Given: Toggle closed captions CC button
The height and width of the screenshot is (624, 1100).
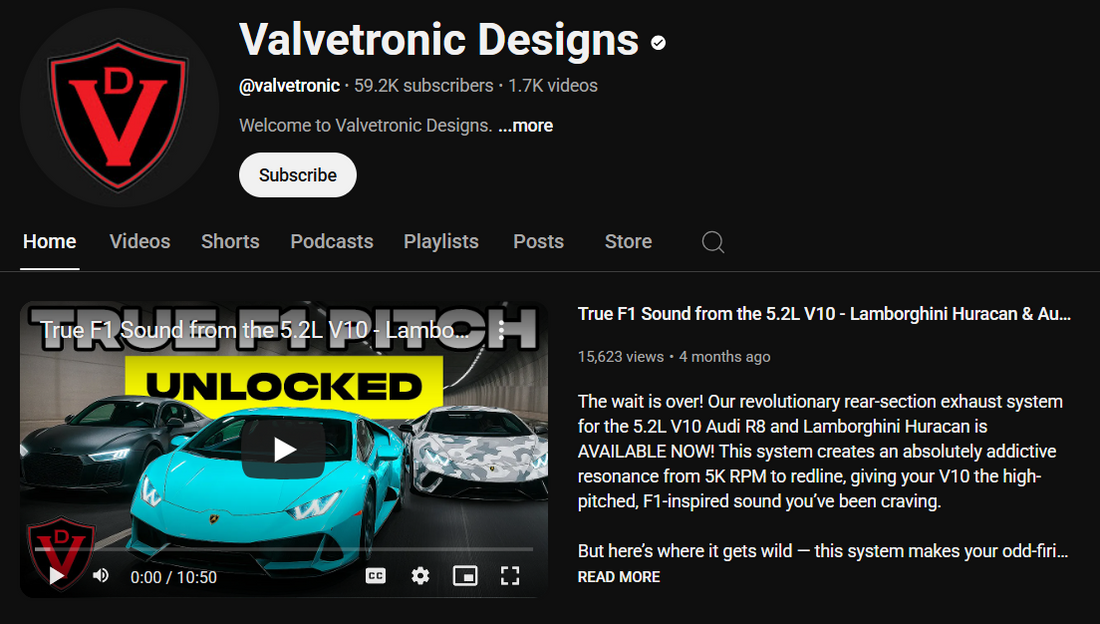Looking at the screenshot, I should [x=376, y=576].
